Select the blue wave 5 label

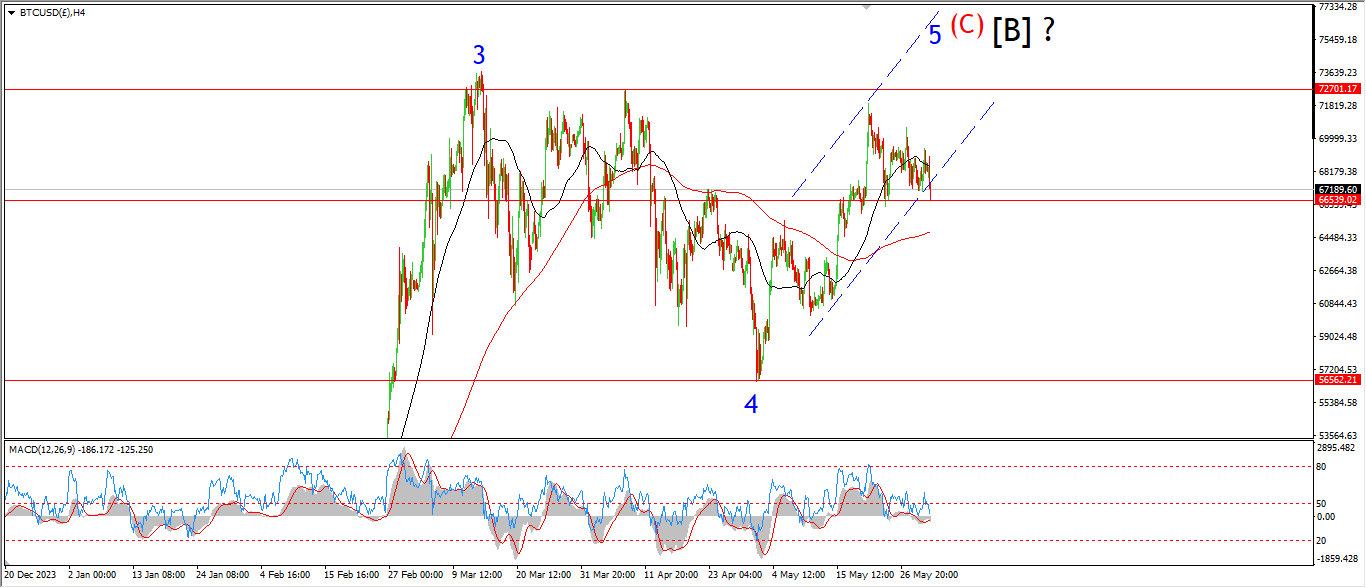point(934,36)
